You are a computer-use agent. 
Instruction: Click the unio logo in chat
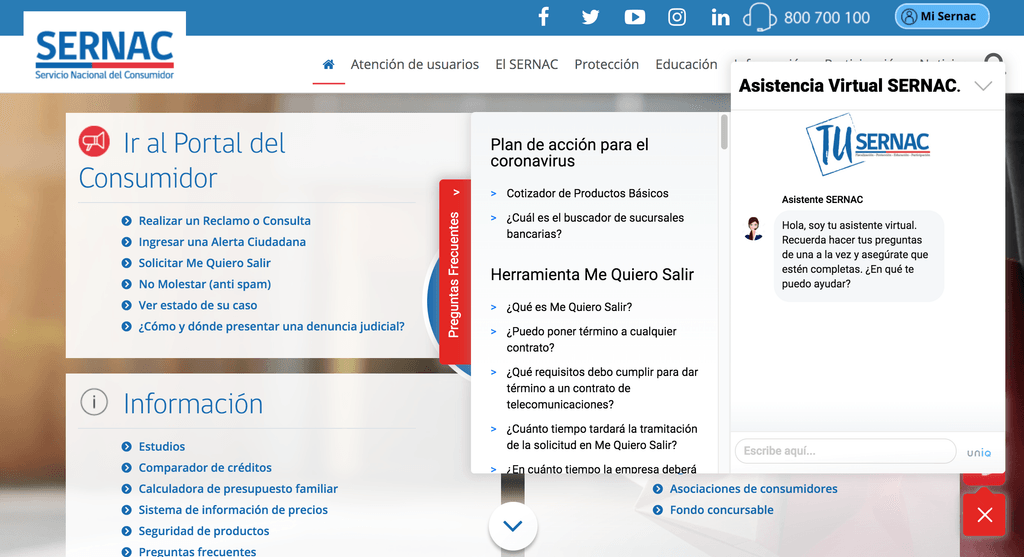tap(978, 453)
